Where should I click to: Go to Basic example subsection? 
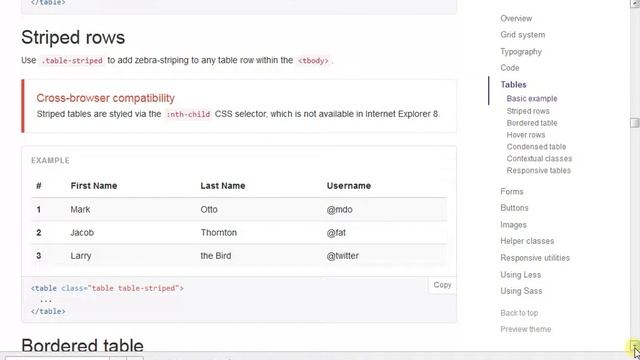[x=531, y=98]
